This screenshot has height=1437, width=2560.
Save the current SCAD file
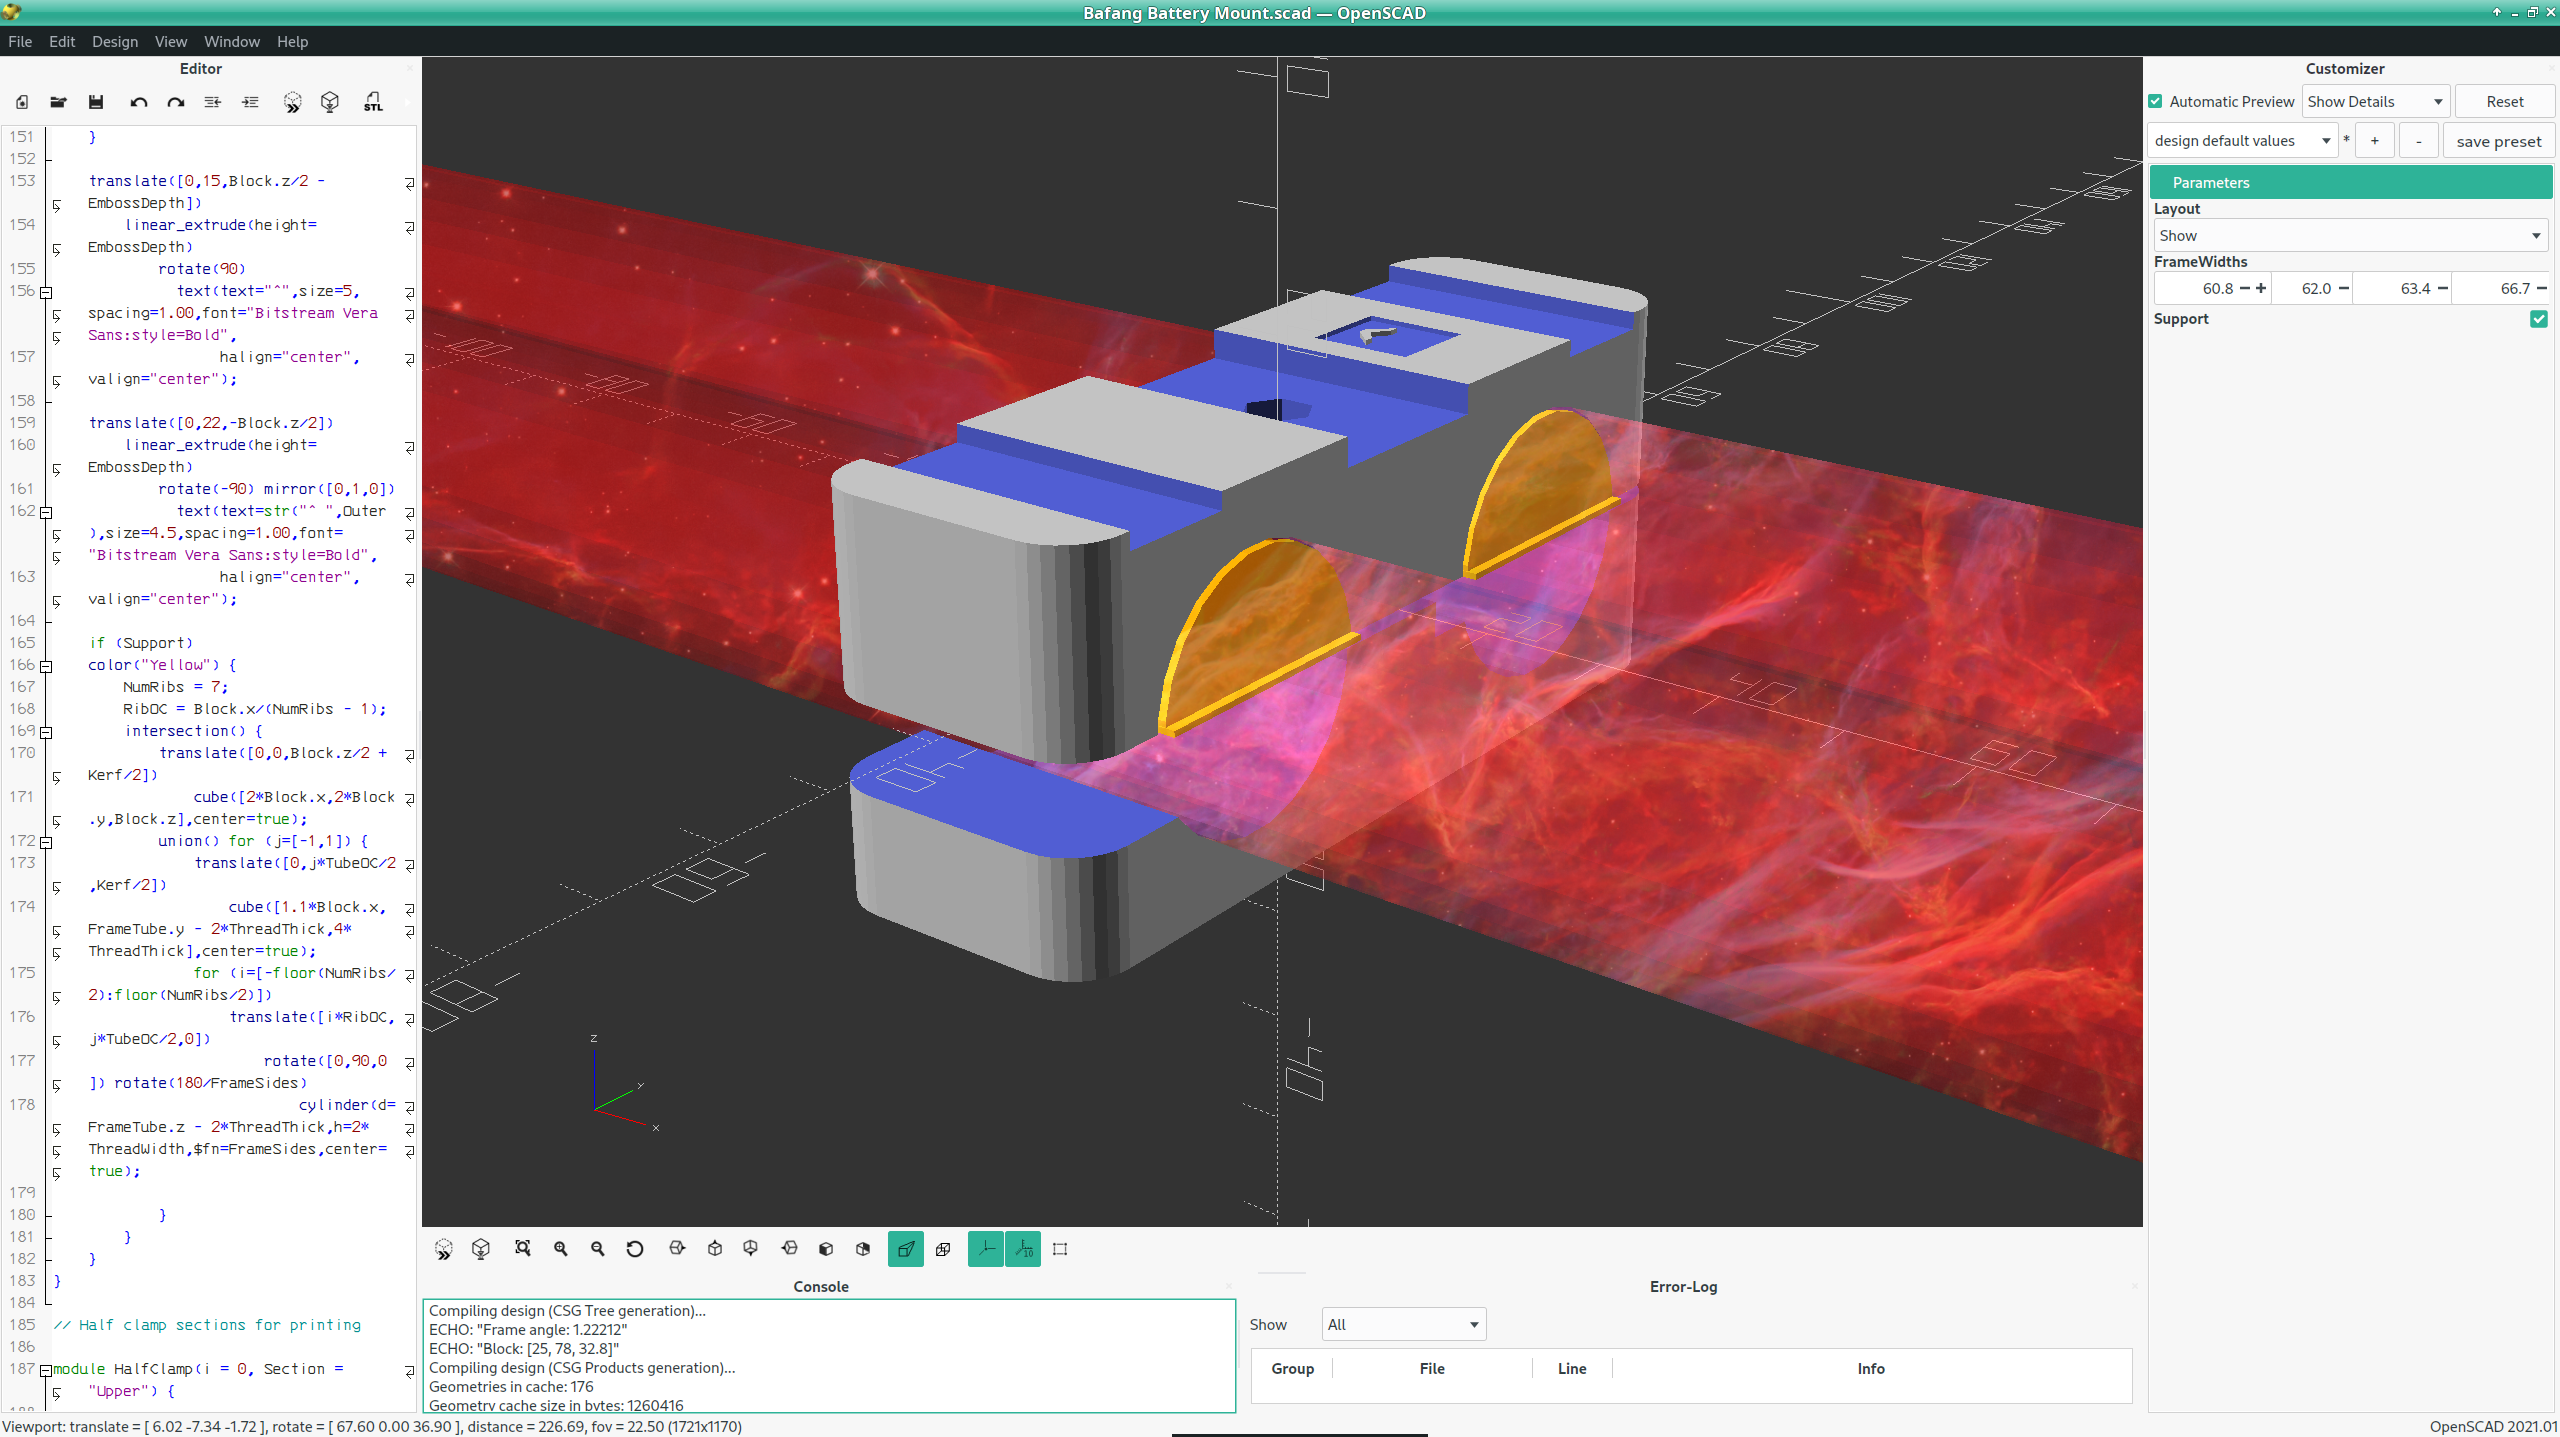click(x=96, y=101)
